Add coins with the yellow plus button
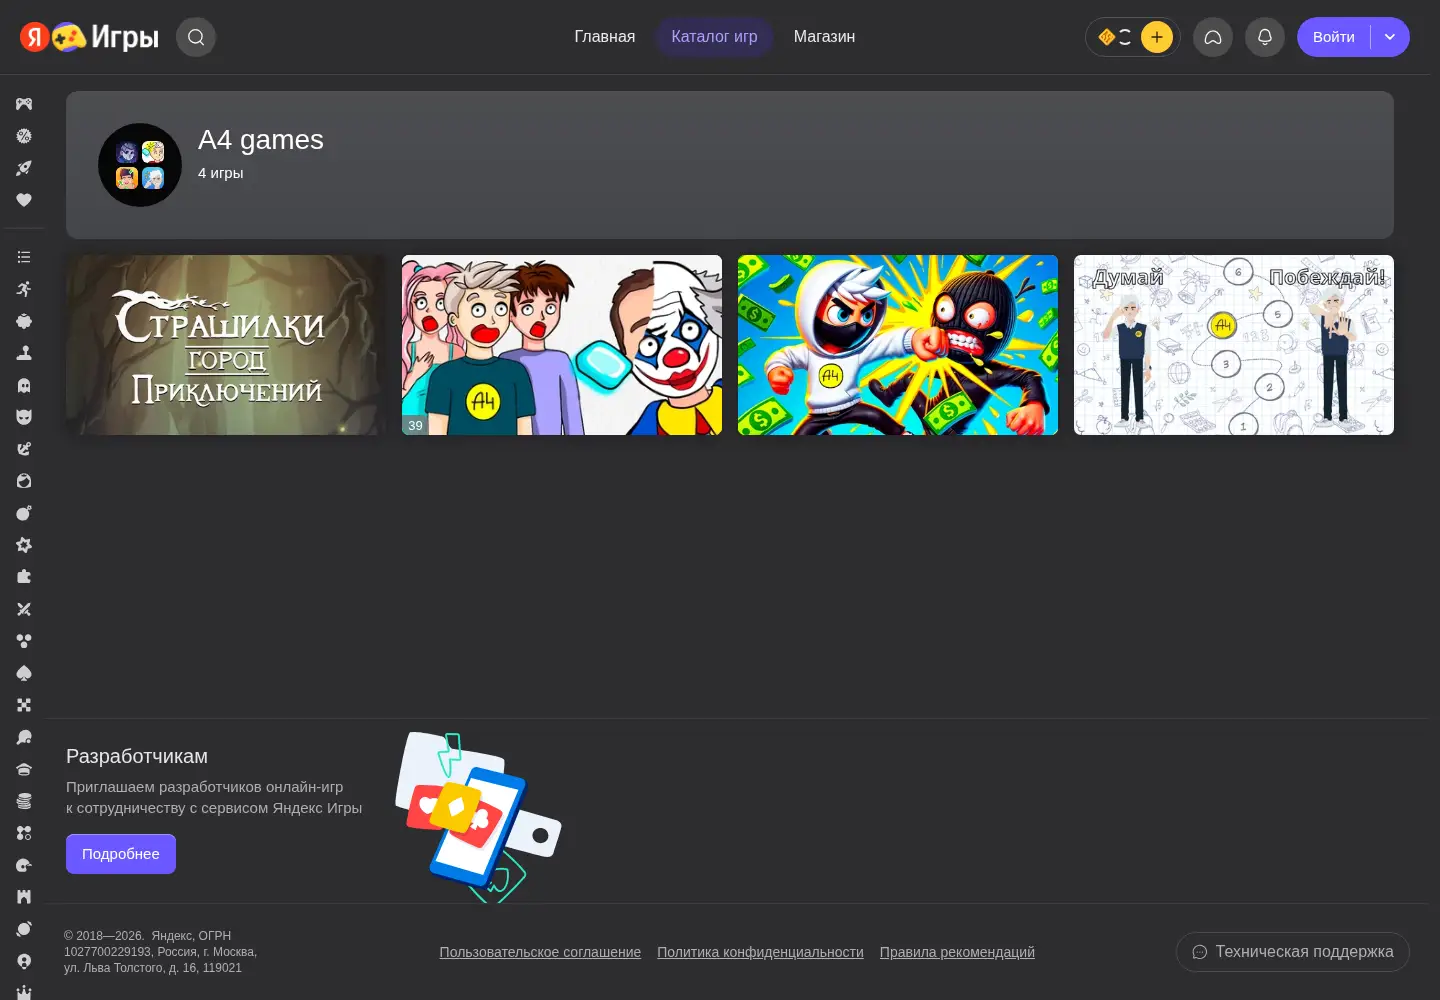Screen dimensions: 1440x1000 (1156, 37)
